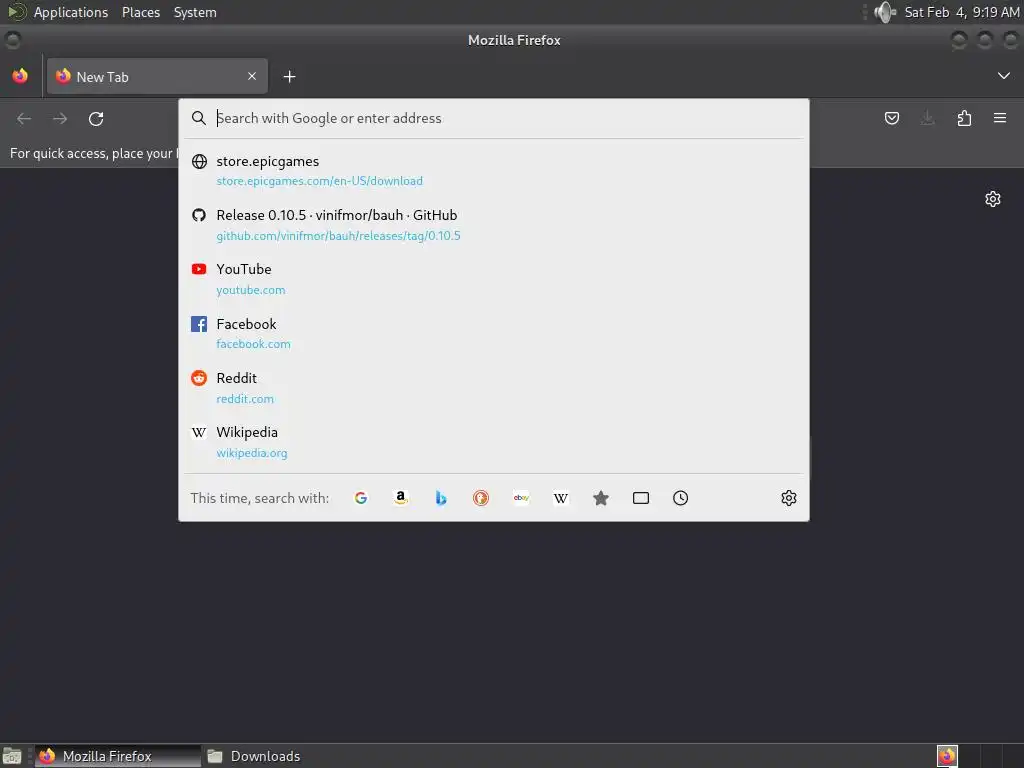Go back one page
Screen dimensions: 1024x768
point(24,119)
